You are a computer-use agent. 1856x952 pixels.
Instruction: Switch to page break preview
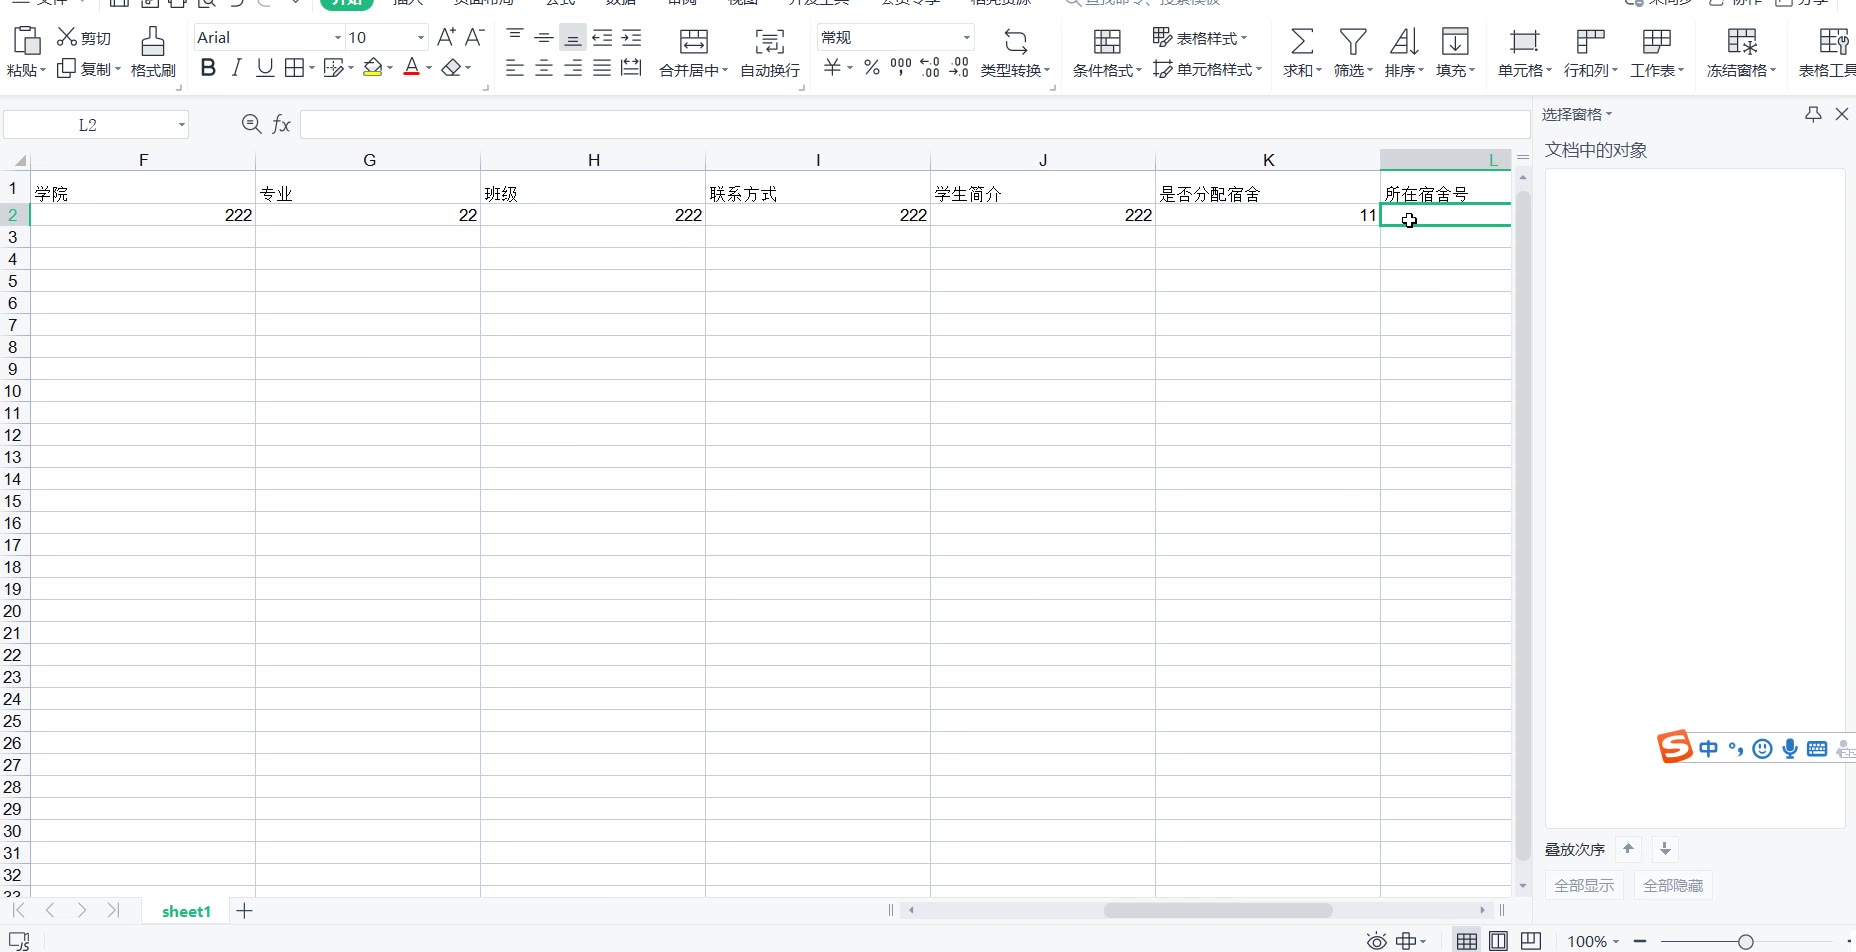point(1531,941)
